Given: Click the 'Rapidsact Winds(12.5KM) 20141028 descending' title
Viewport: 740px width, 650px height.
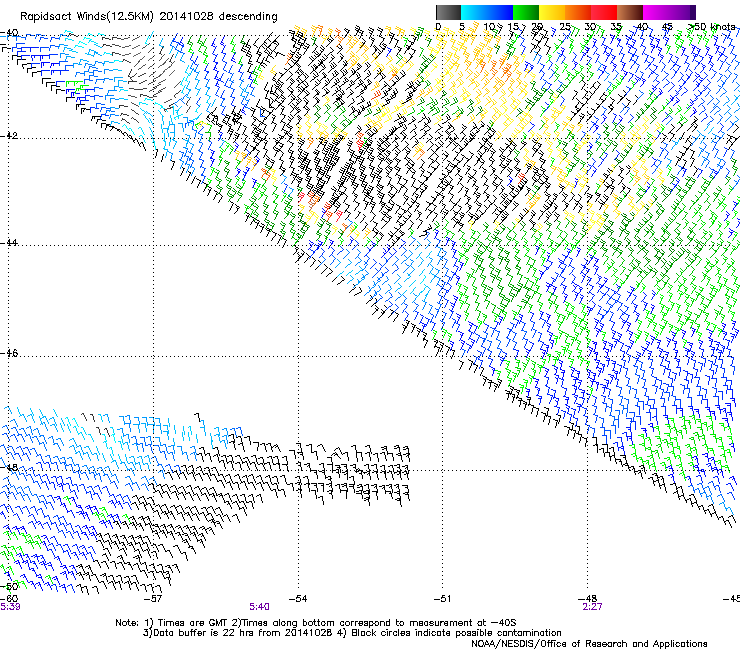Looking at the screenshot, I should (x=149, y=17).
